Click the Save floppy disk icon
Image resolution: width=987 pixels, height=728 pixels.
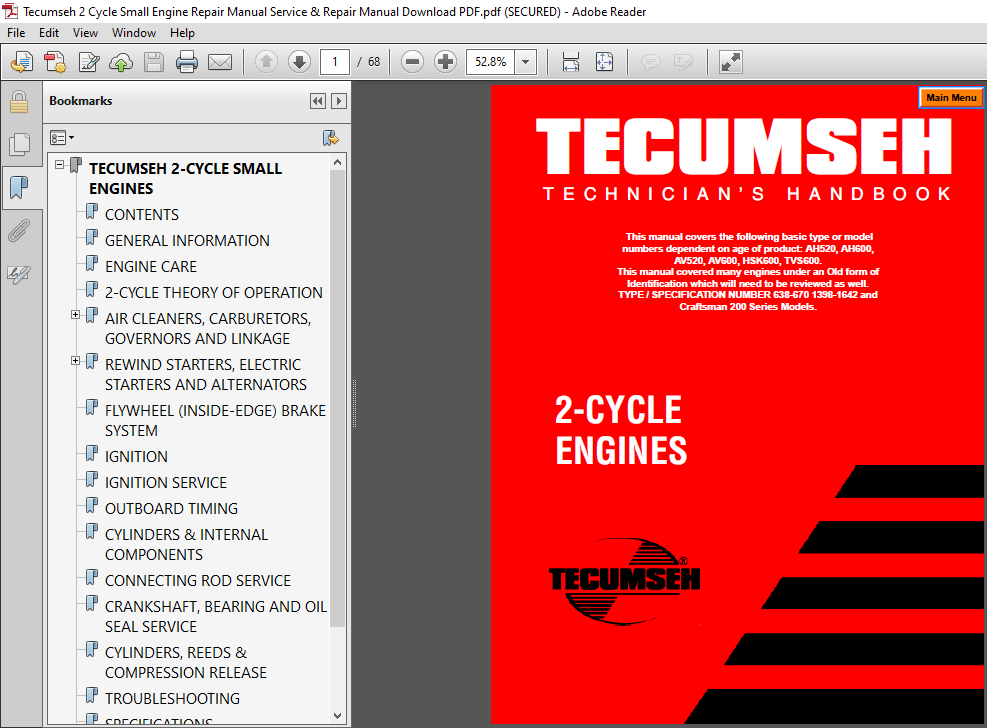[x=154, y=62]
